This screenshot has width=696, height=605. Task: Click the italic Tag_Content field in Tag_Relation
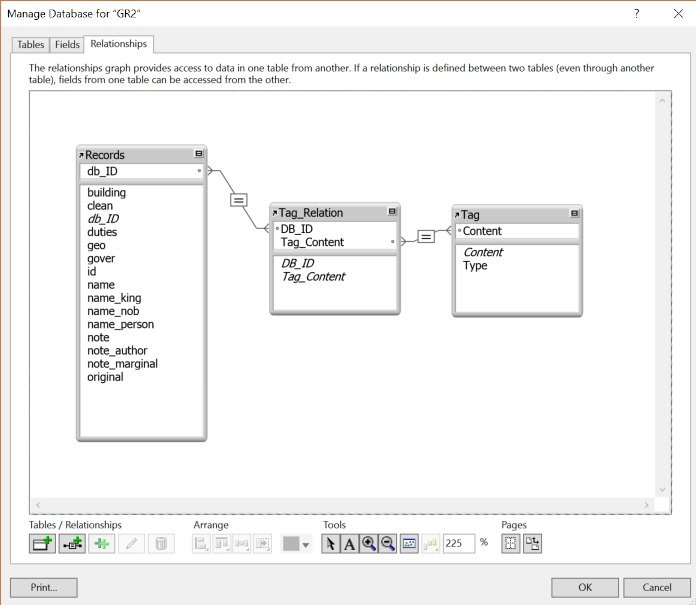pos(313,277)
